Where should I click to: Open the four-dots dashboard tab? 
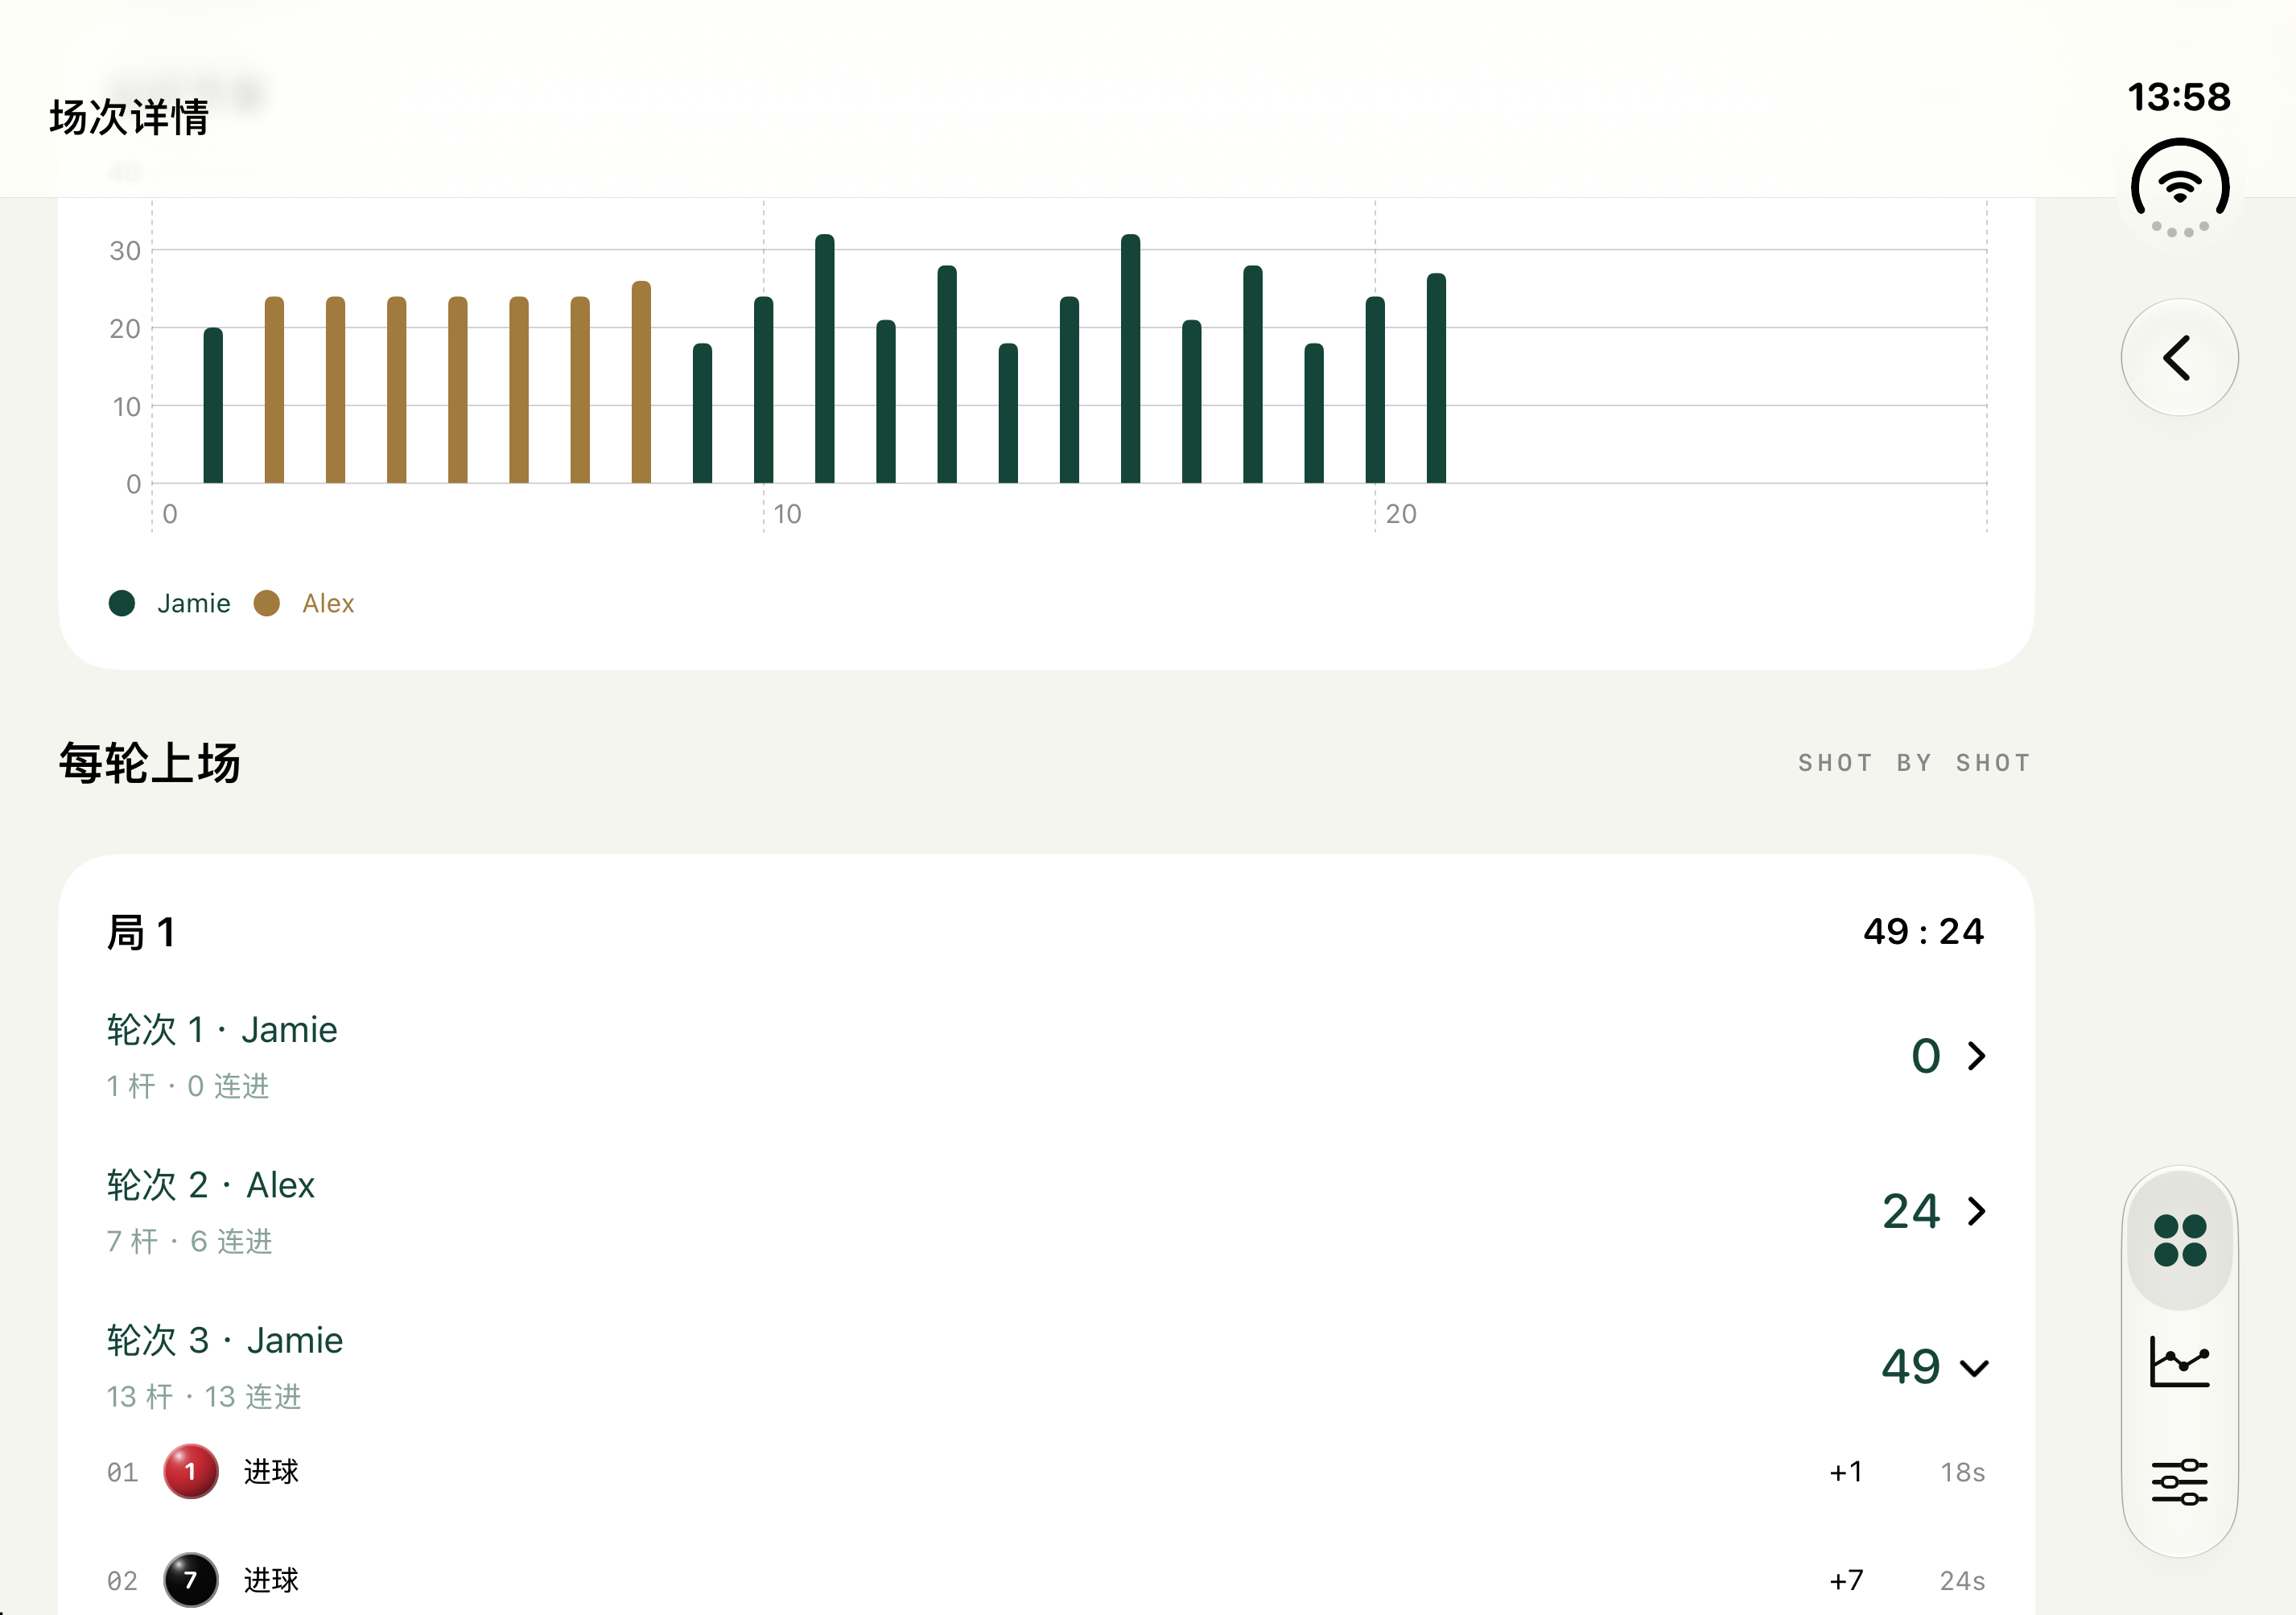[x=2179, y=1240]
